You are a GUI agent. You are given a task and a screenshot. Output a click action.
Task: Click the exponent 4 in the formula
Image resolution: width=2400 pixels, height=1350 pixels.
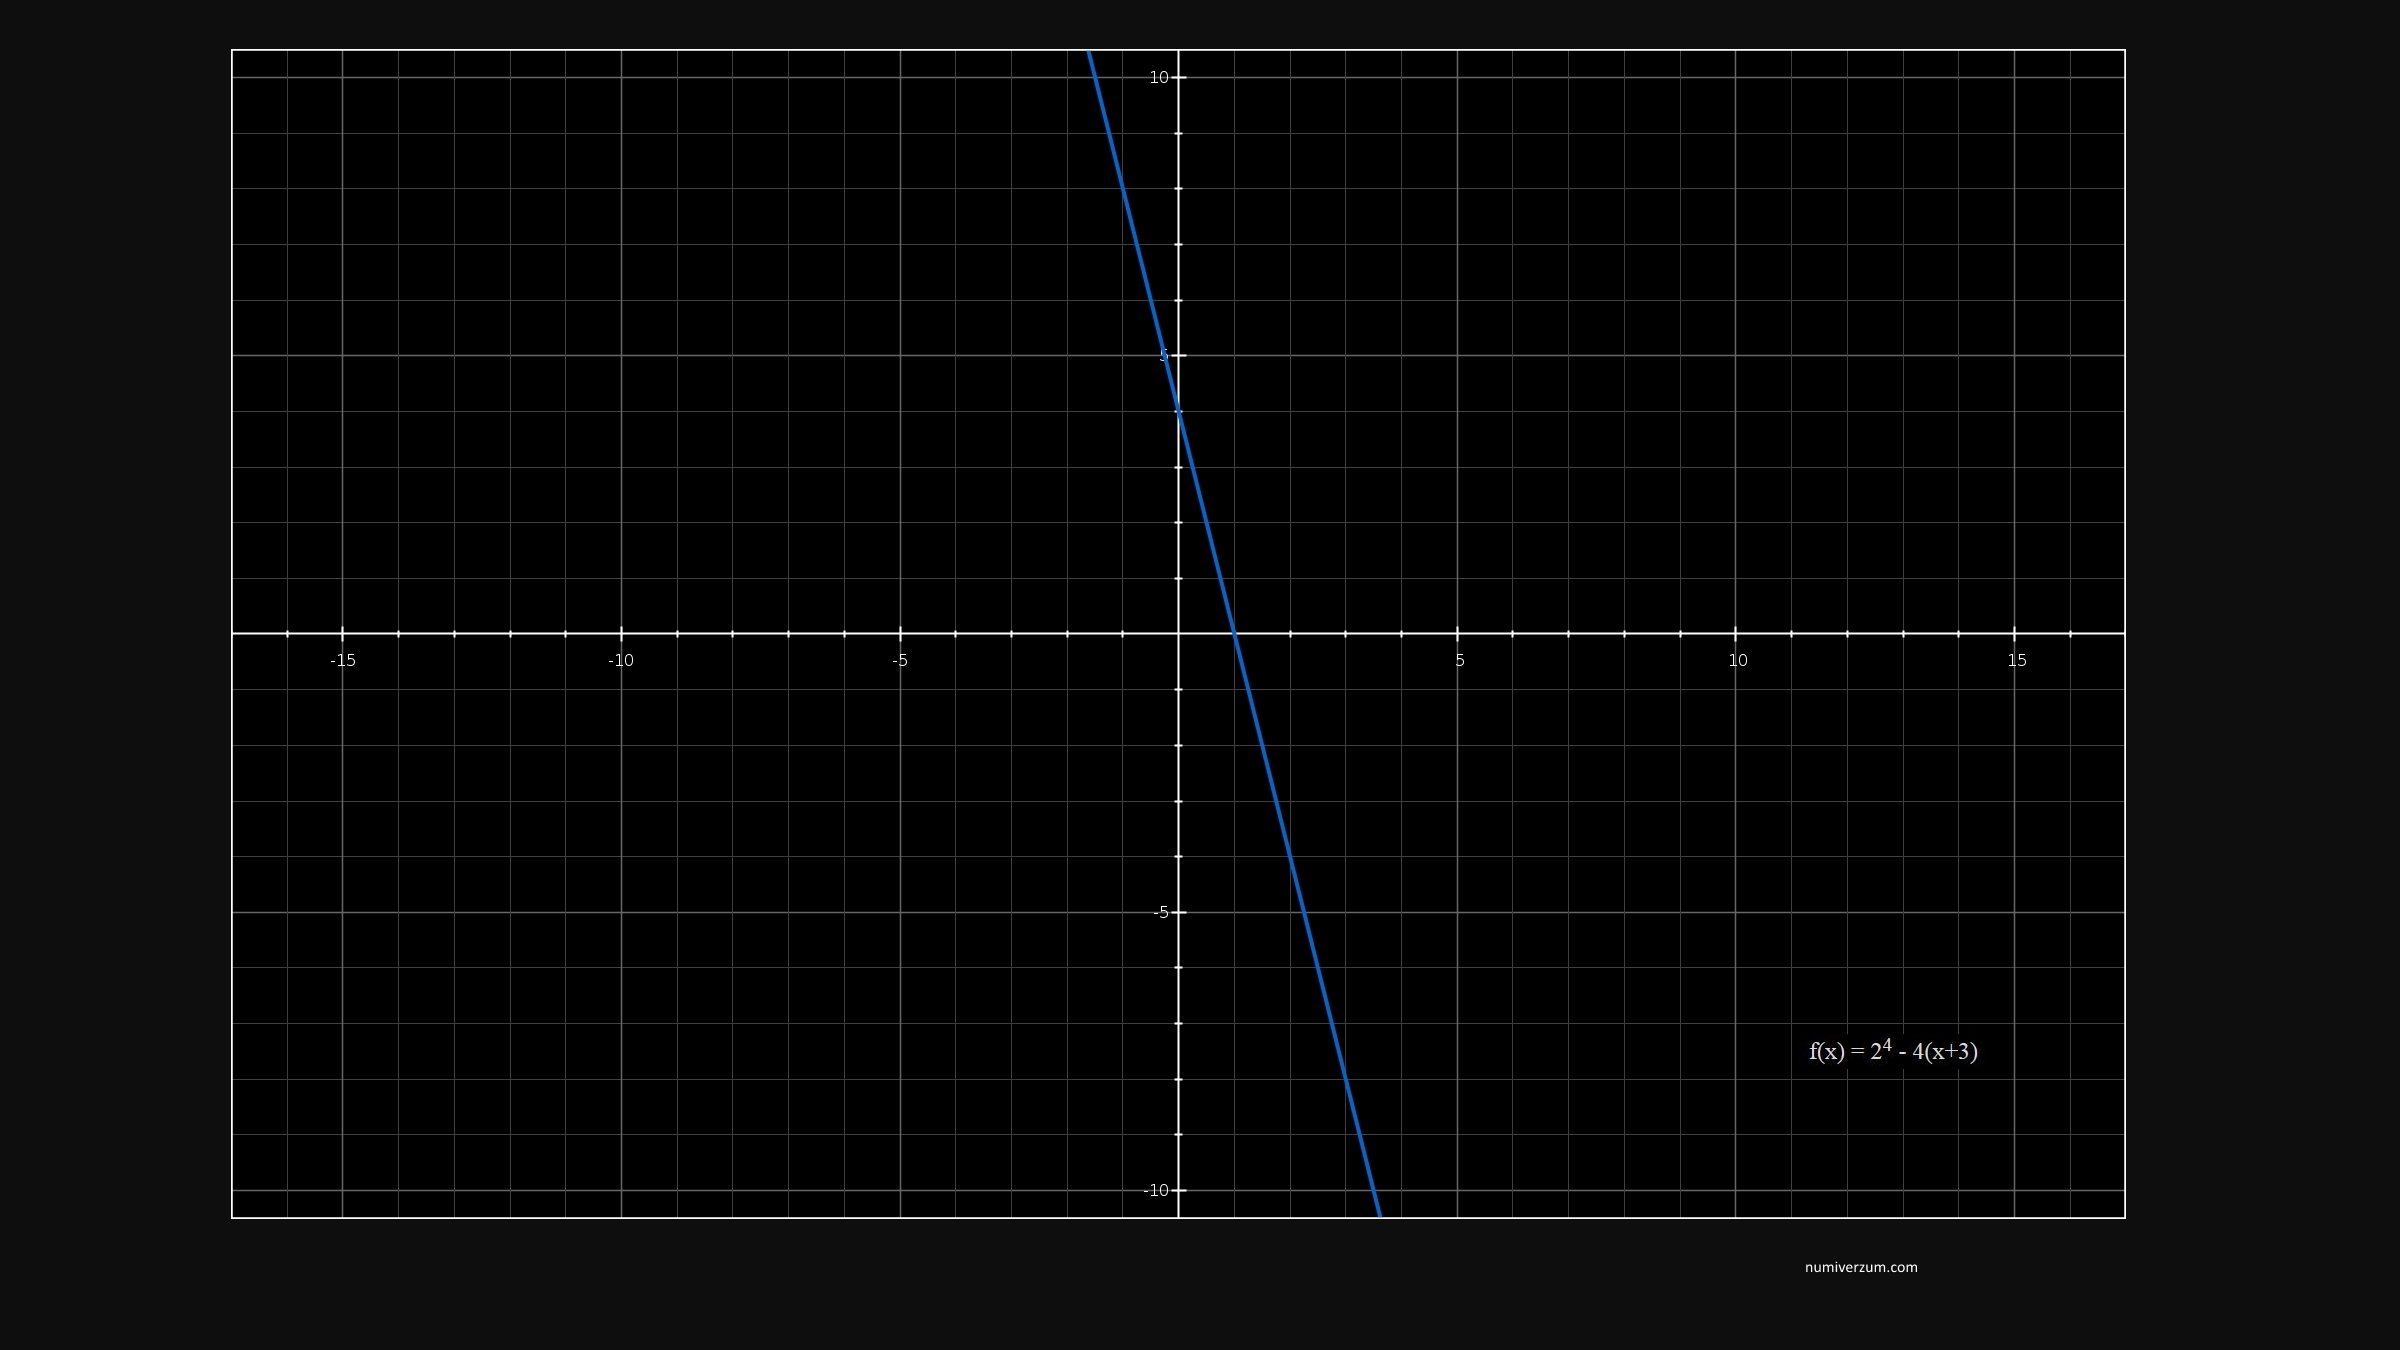1887,1045
